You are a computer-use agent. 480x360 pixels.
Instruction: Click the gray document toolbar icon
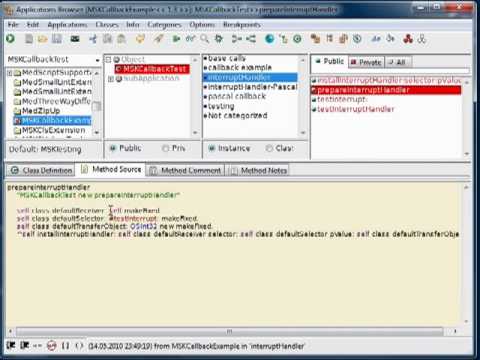coord(29,39)
